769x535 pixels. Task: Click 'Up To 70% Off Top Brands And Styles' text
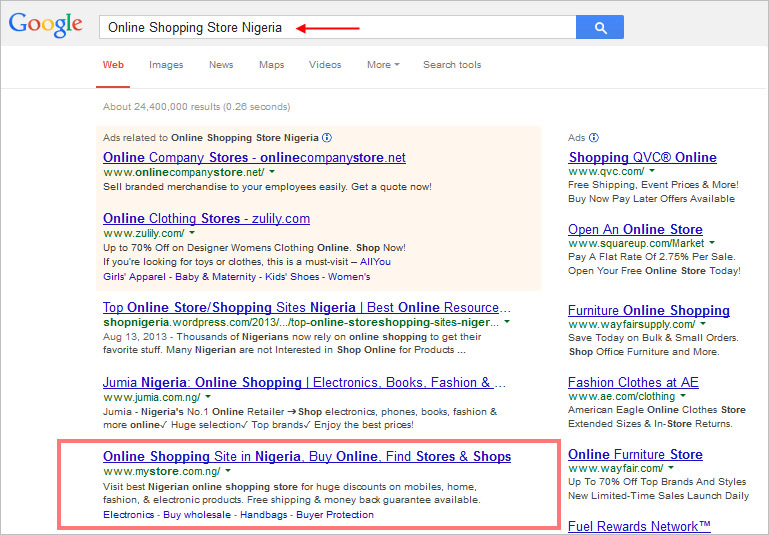(657, 482)
